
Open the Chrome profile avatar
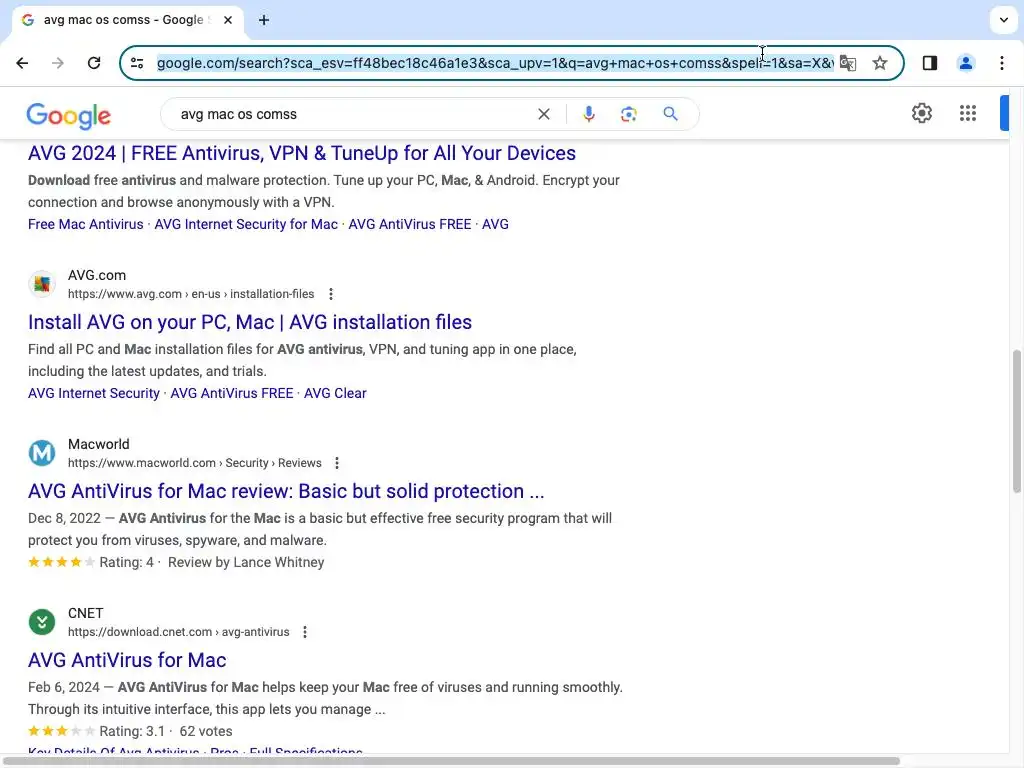click(x=965, y=63)
